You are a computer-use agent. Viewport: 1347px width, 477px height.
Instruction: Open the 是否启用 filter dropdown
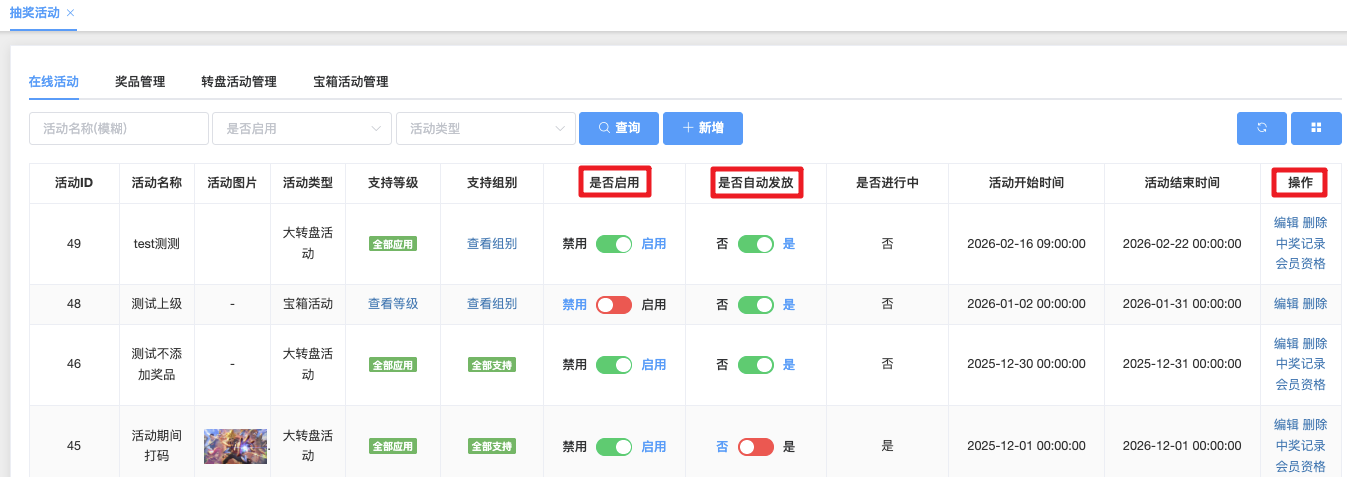coord(302,128)
